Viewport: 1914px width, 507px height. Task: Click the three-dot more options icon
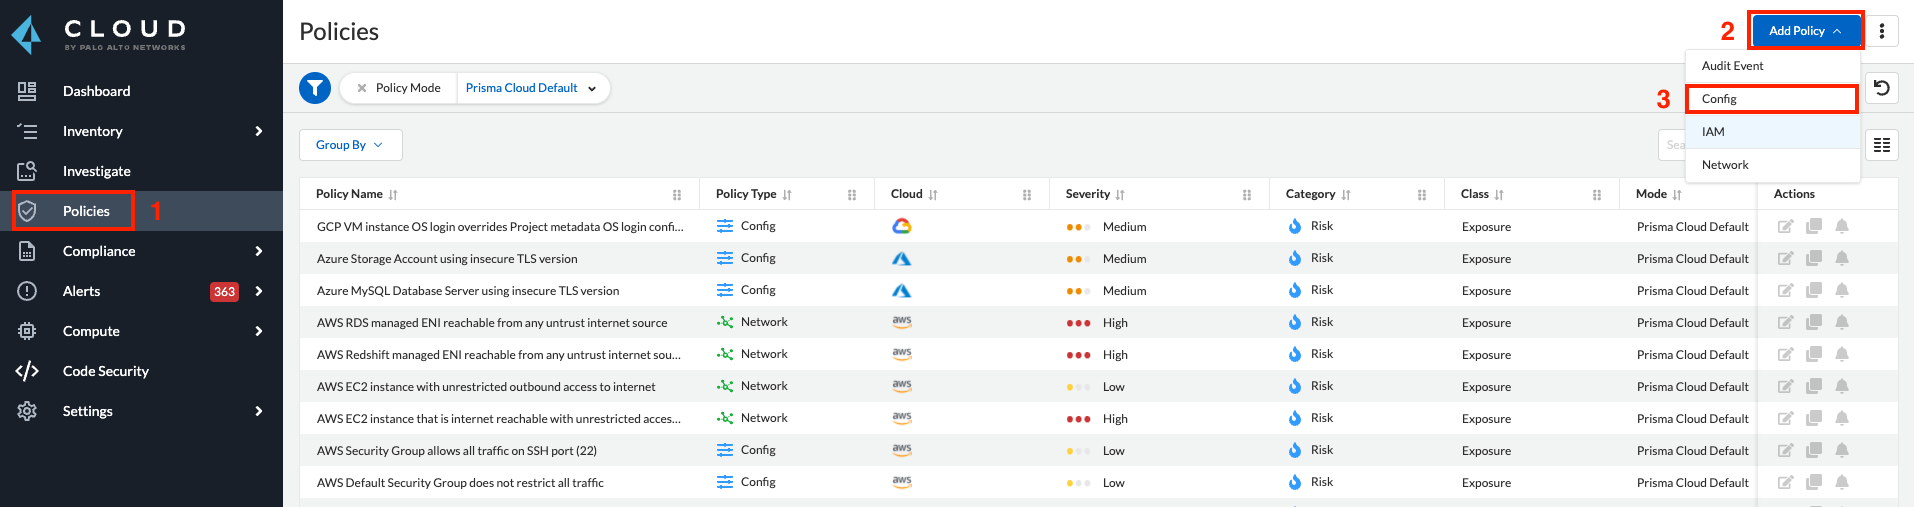pyautogui.click(x=1881, y=31)
